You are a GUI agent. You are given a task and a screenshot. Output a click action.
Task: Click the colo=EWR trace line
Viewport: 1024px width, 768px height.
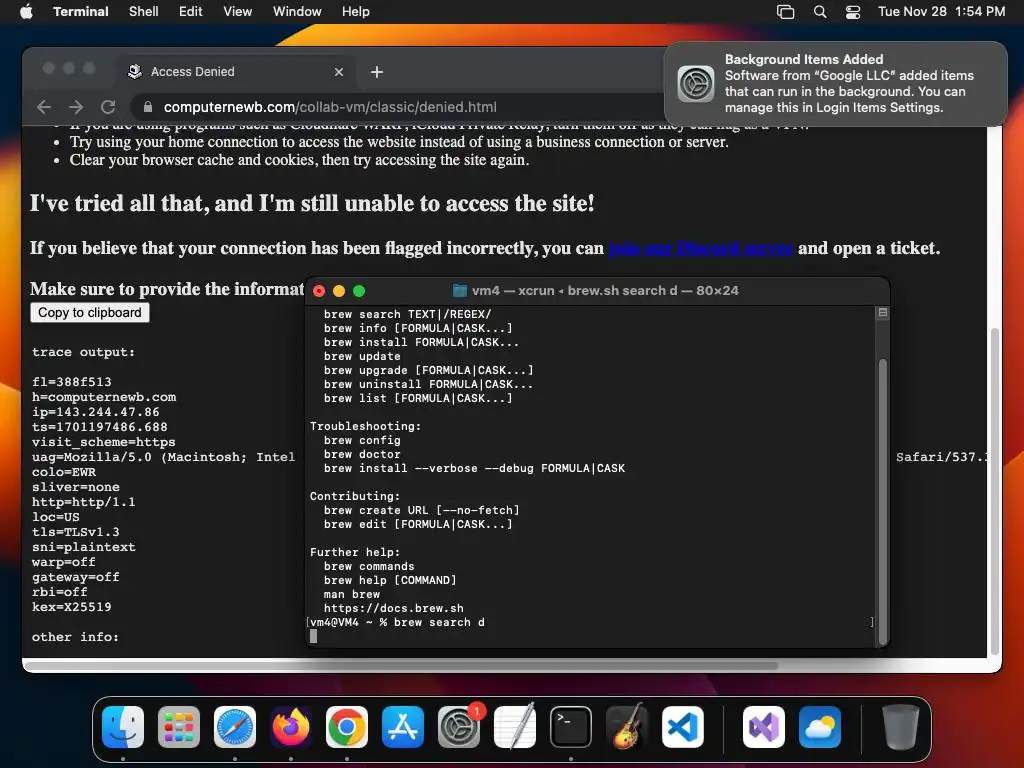tap(64, 472)
